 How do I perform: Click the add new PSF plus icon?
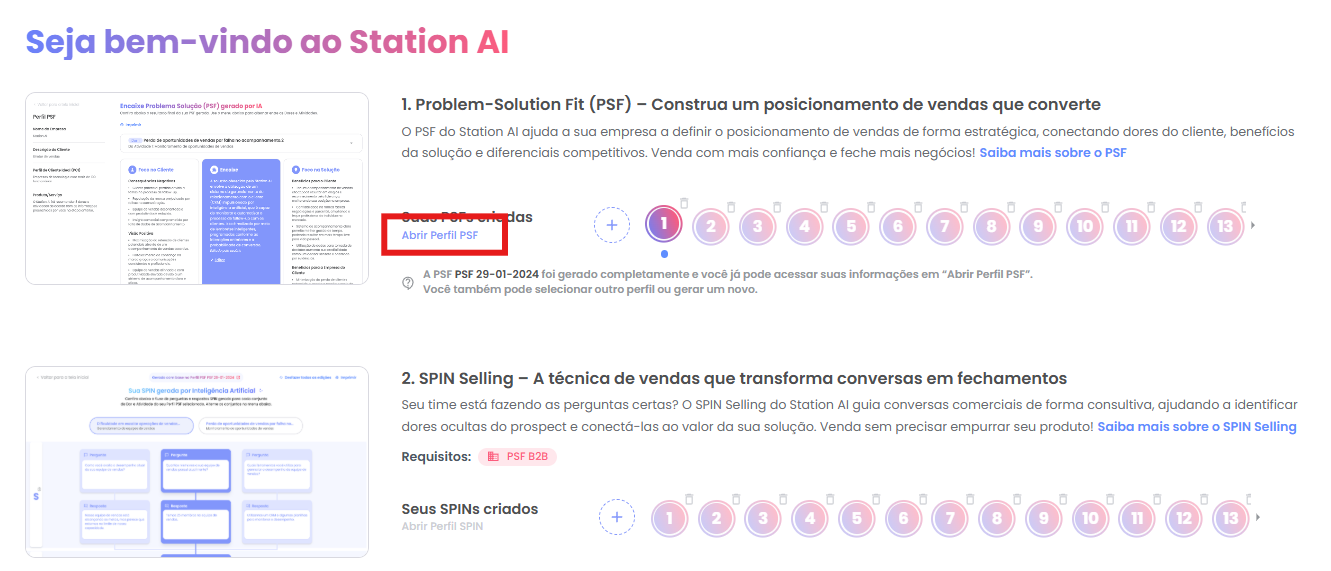(x=612, y=225)
